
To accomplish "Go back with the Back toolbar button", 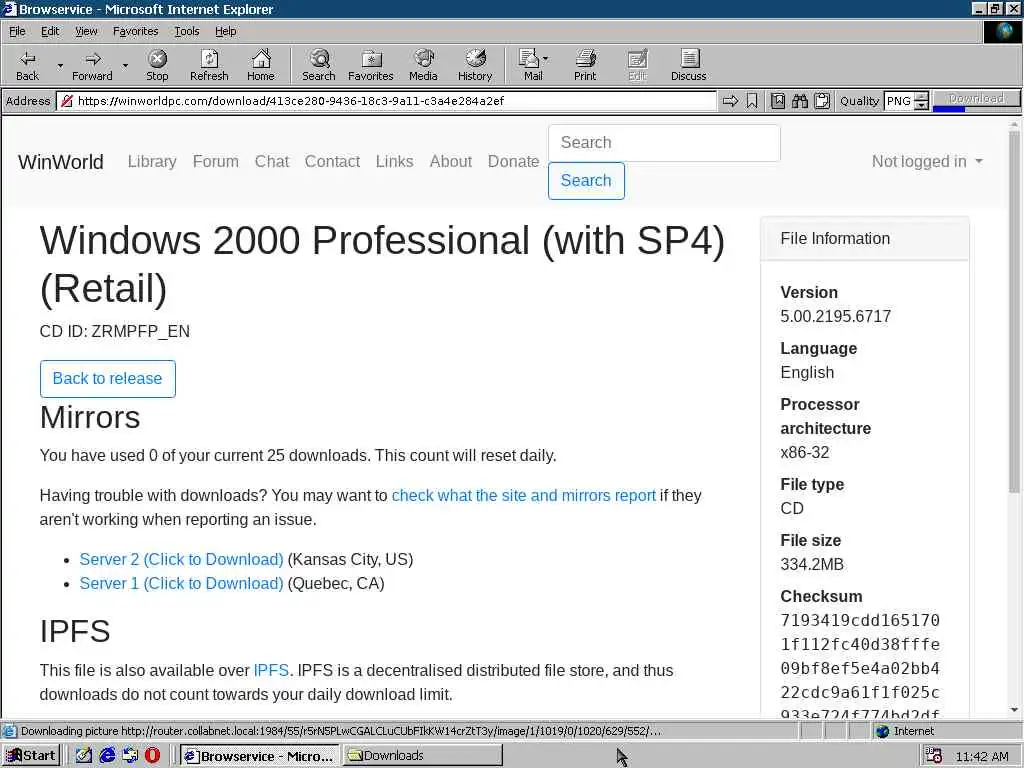I will [27, 65].
